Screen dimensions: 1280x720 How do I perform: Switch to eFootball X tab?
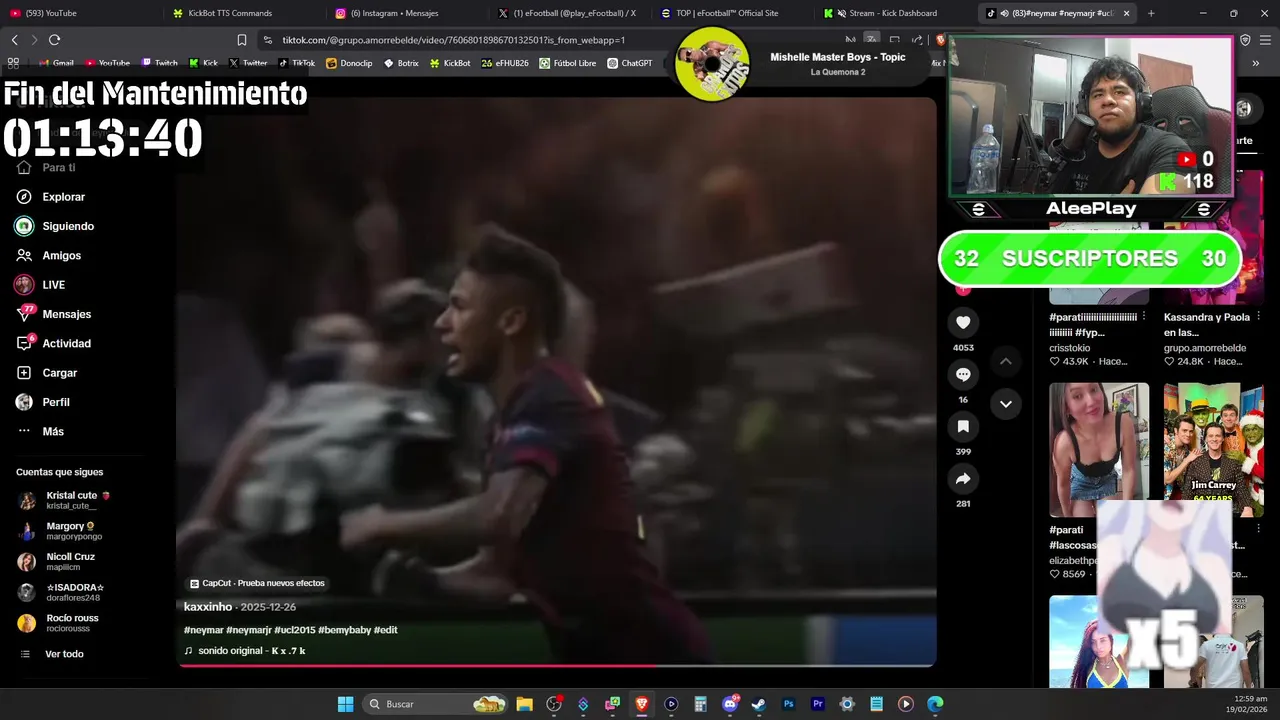click(x=567, y=13)
